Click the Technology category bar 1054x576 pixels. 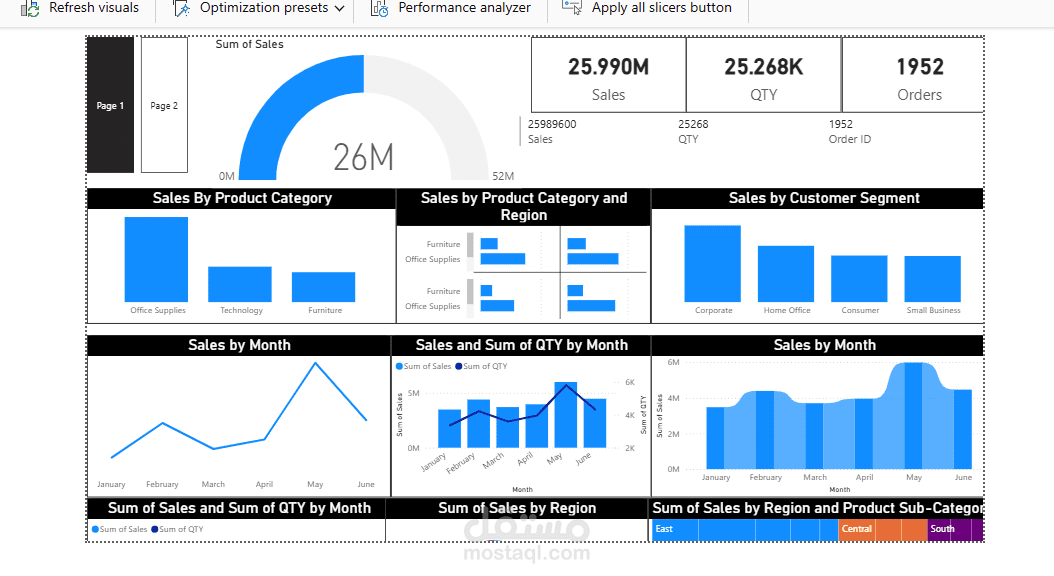coord(240,284)
